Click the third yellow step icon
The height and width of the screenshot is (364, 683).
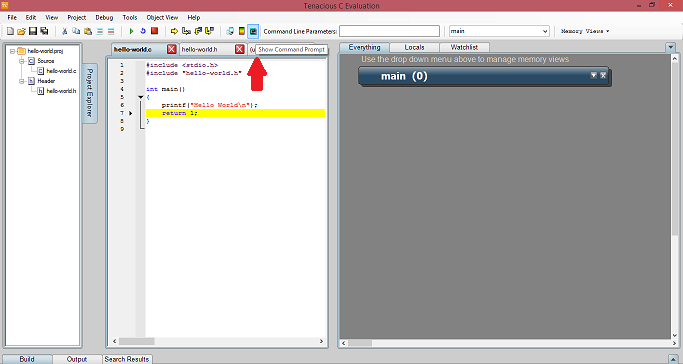point(198,31)
